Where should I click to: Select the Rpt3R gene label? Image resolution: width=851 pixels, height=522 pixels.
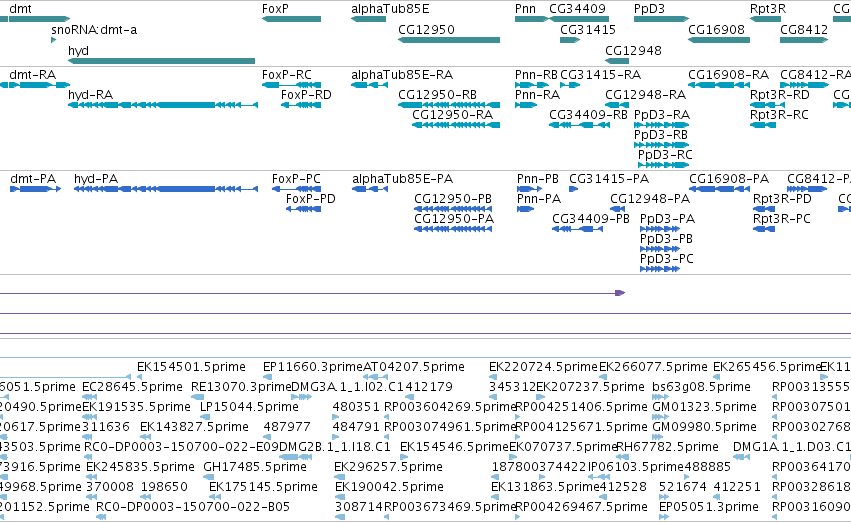tap(767, 9)
